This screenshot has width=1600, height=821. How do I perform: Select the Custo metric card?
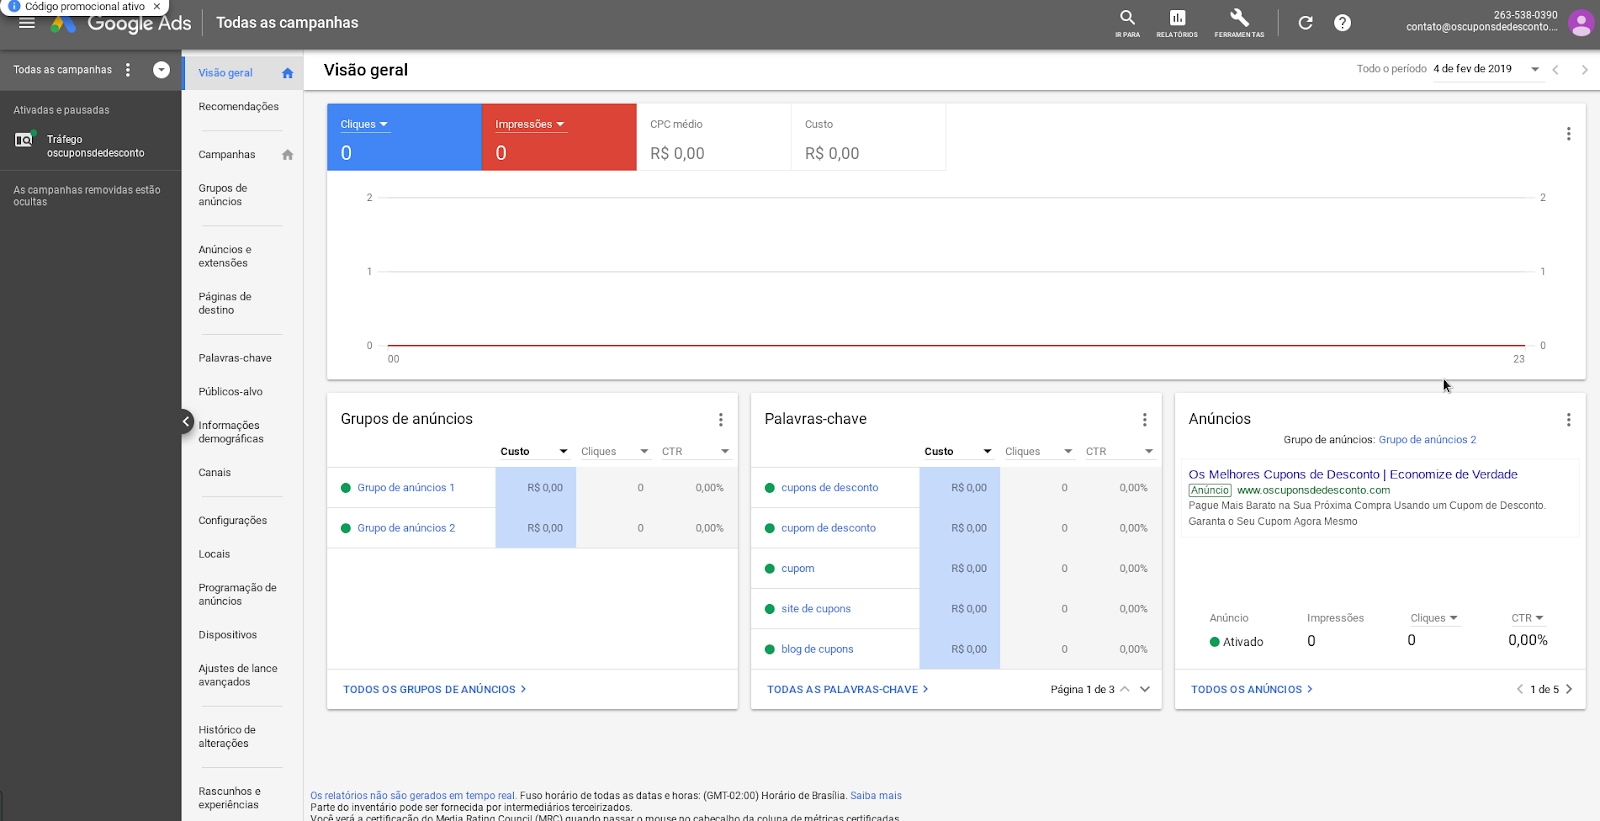coord(868,137)
